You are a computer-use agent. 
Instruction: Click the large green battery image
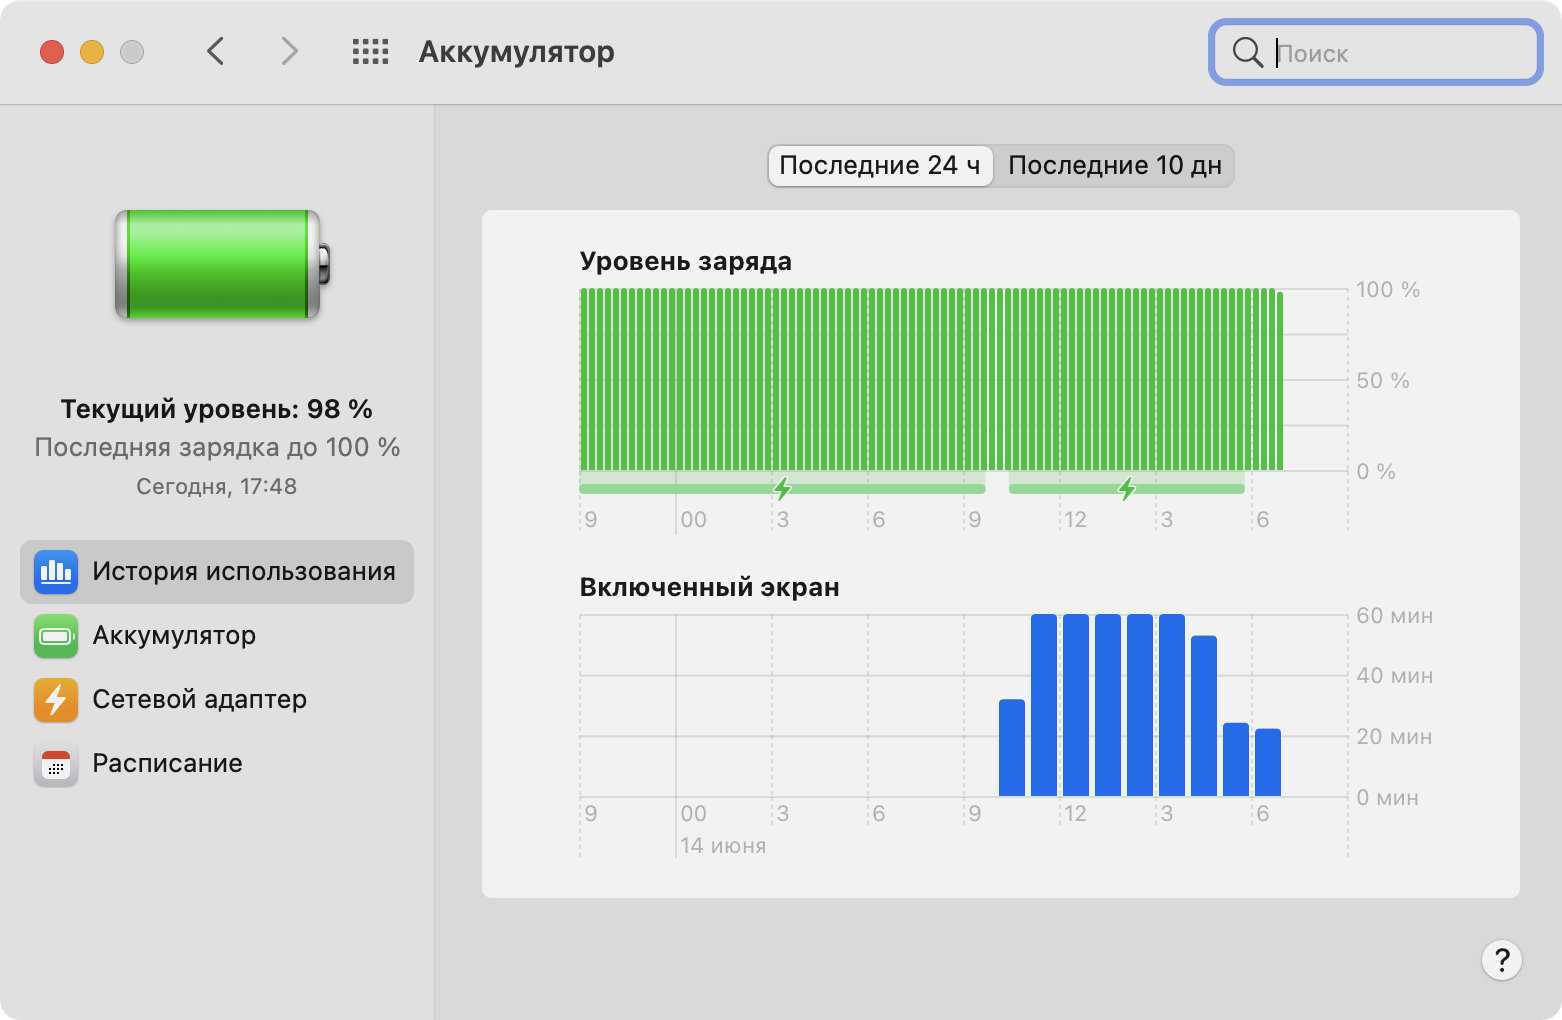220,265
